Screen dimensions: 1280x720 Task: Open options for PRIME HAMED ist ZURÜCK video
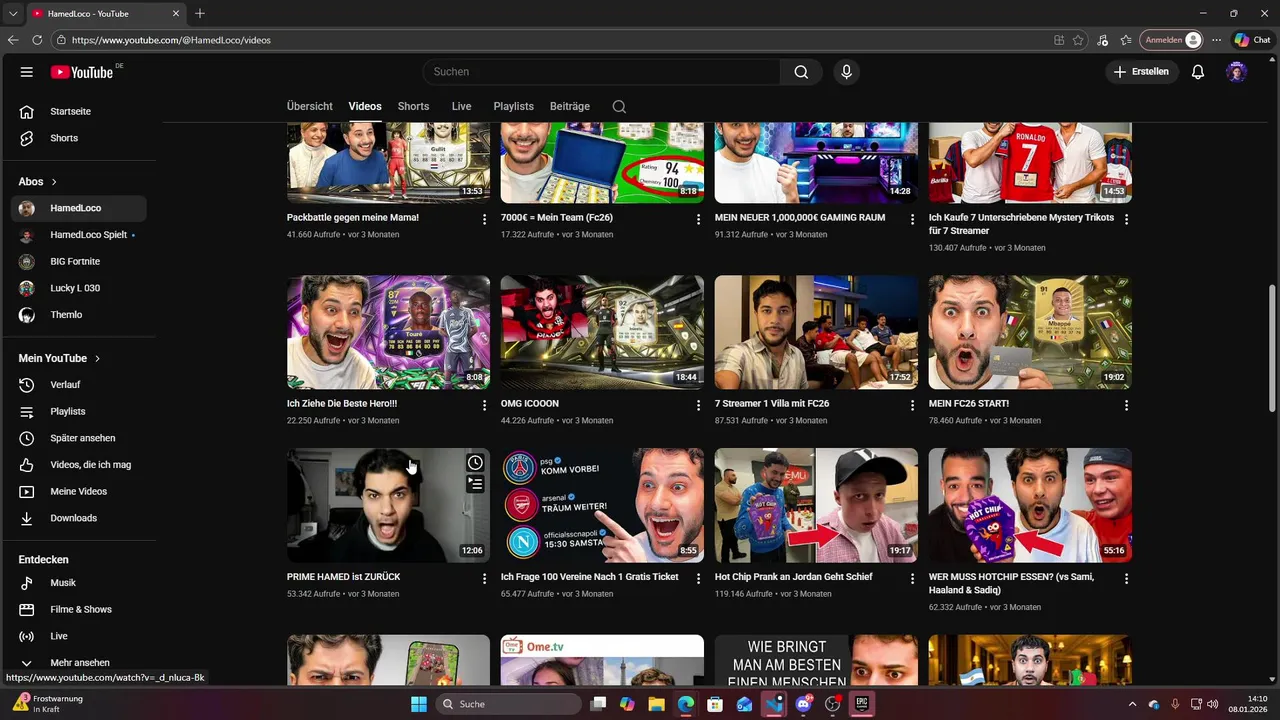tap(485, 578)
